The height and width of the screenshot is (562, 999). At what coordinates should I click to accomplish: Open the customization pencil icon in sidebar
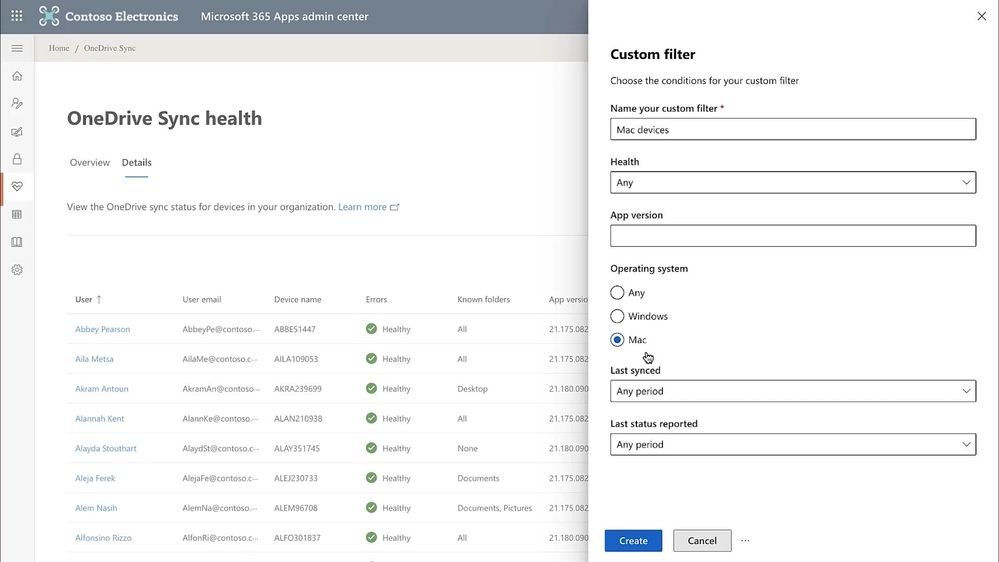[x=17, y=132]
